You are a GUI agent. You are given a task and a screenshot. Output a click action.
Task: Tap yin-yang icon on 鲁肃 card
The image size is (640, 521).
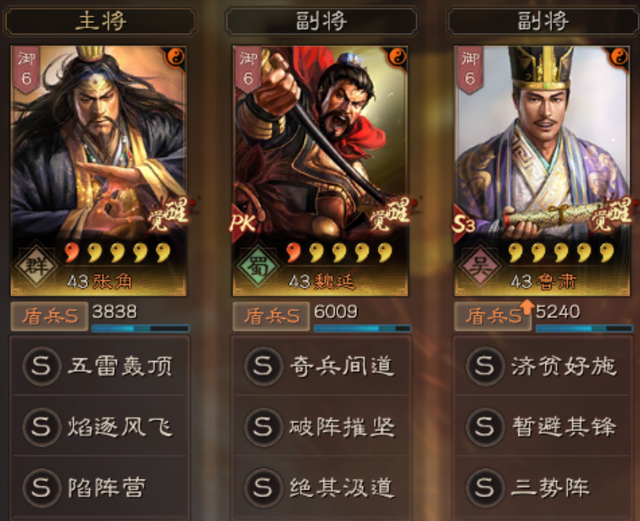coord(619,57)
